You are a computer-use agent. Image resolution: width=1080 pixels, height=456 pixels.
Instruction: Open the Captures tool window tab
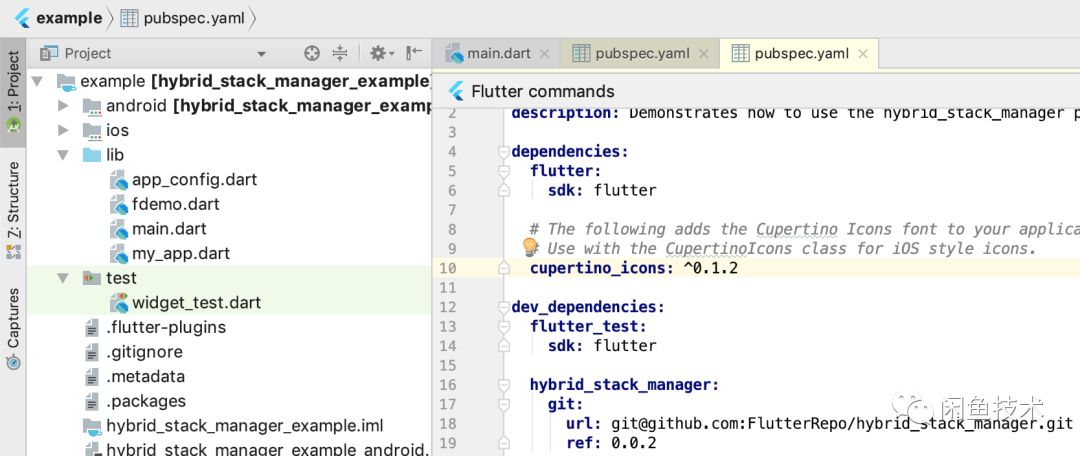point(13,329)
